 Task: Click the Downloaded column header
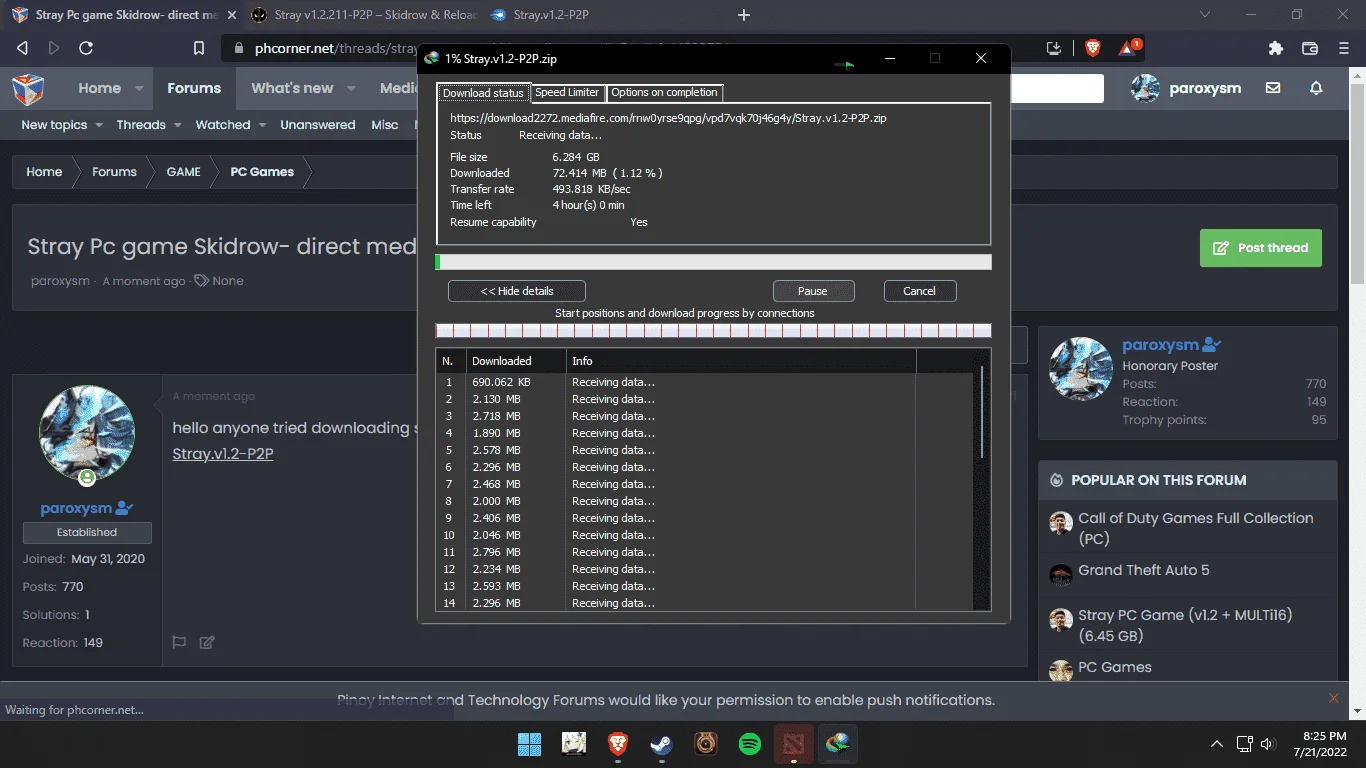click(x=516, y=361)
